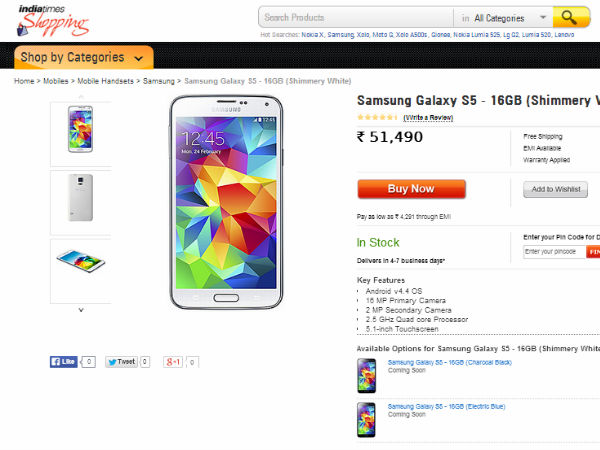Viewport: 600px width, 450px height.
Task: Go to Mobiles in breadcrumb
Action: (57, 81)
